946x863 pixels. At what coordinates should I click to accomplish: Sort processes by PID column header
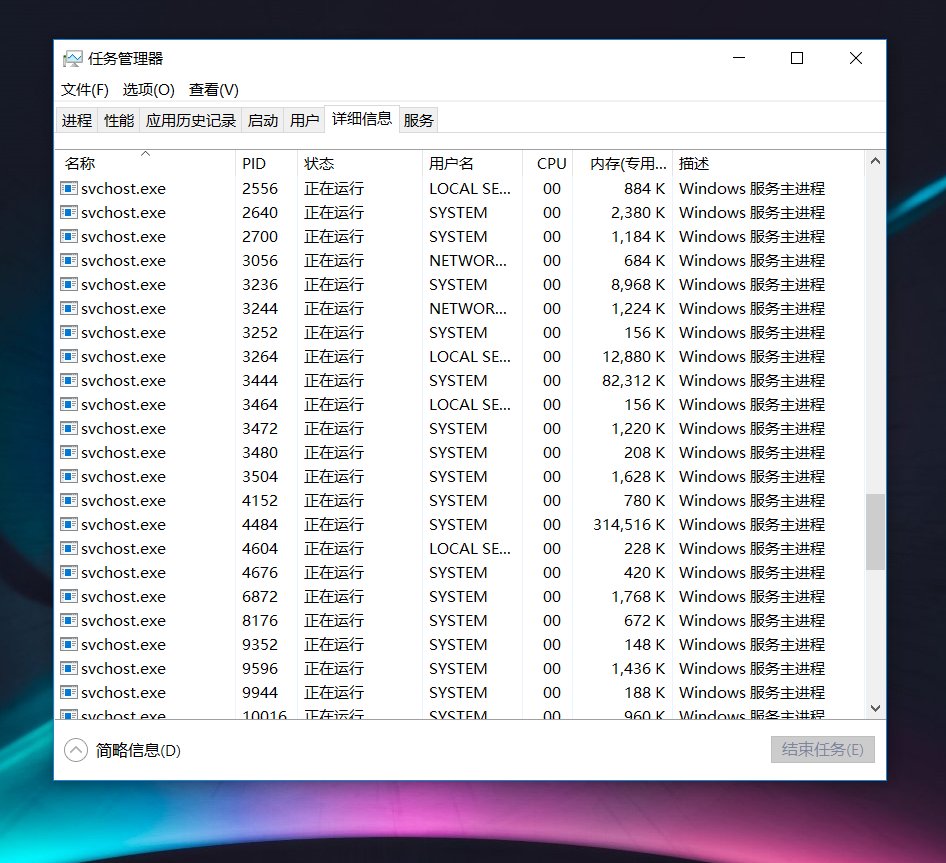pyautogui.click(x=266, y=164)
